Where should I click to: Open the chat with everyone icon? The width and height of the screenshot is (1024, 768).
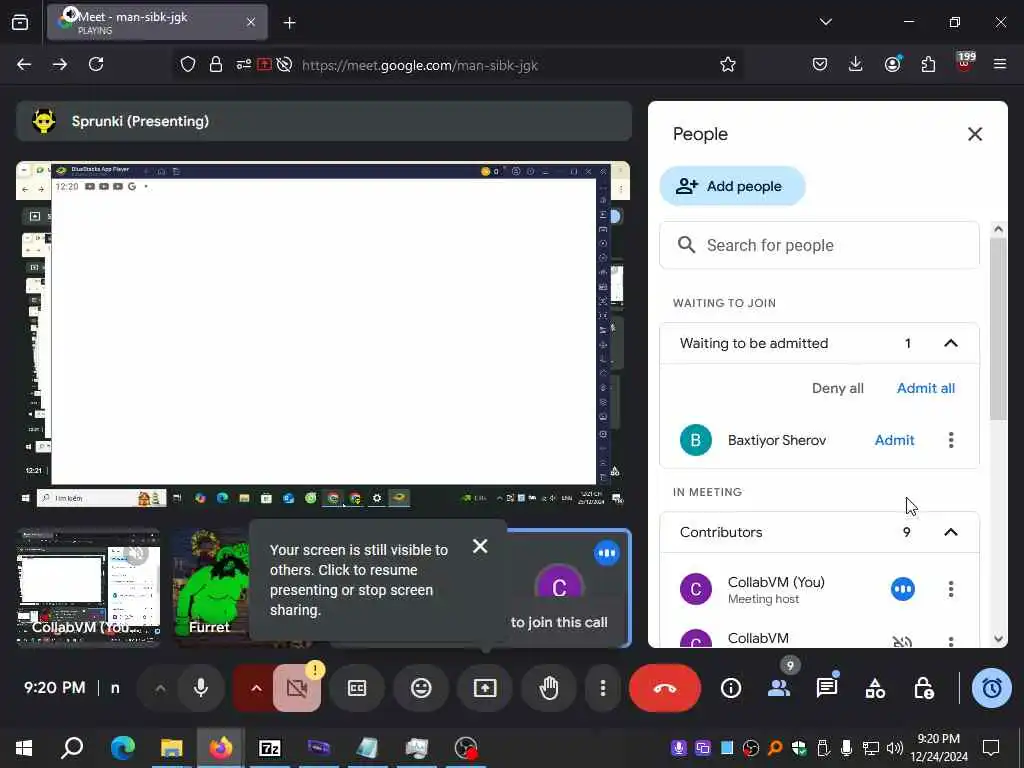click(827, 688)
